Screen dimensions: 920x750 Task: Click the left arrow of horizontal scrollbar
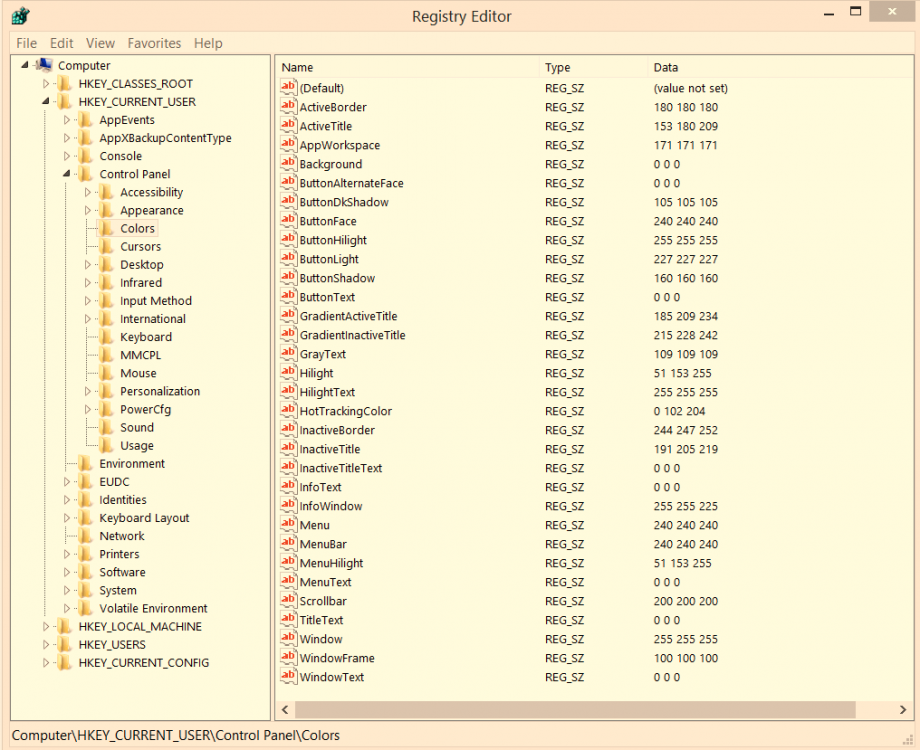(x=285, y=710)
